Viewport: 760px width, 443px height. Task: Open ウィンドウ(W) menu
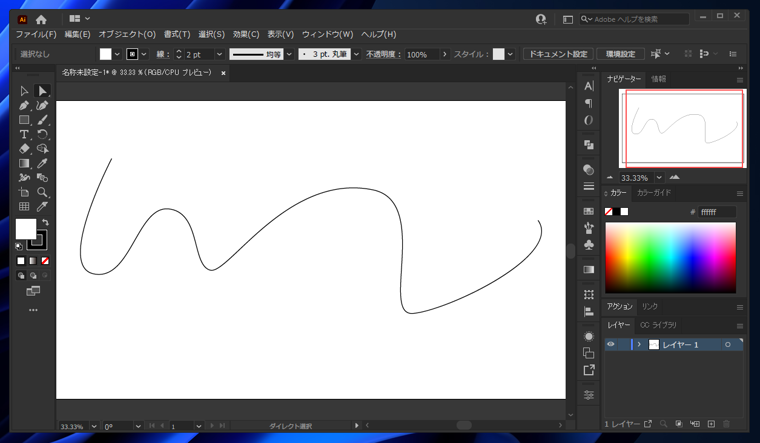point(327,34)
